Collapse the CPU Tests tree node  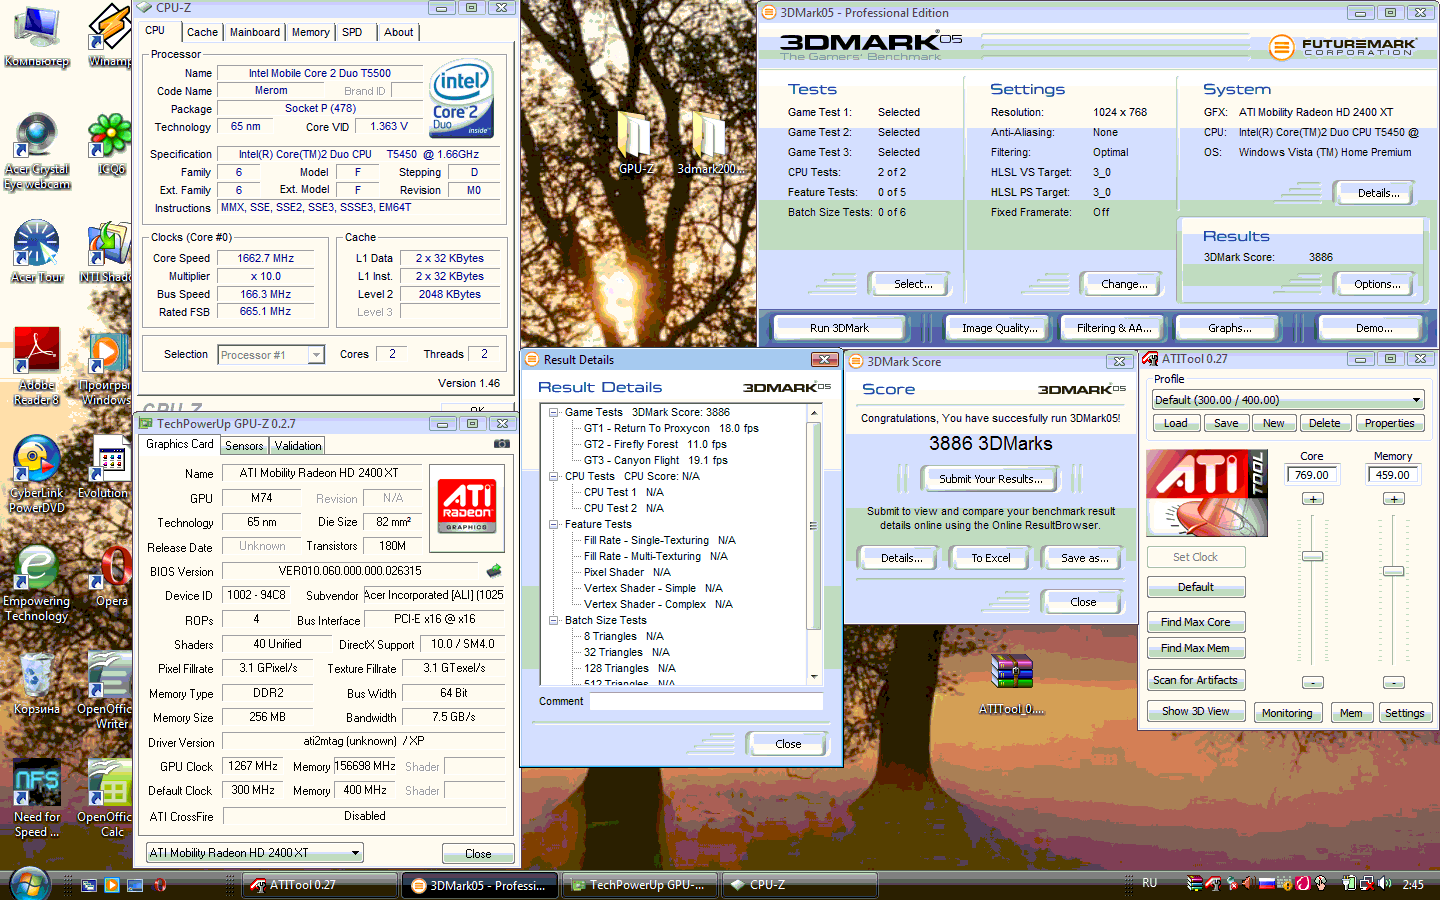click(553, 476)
